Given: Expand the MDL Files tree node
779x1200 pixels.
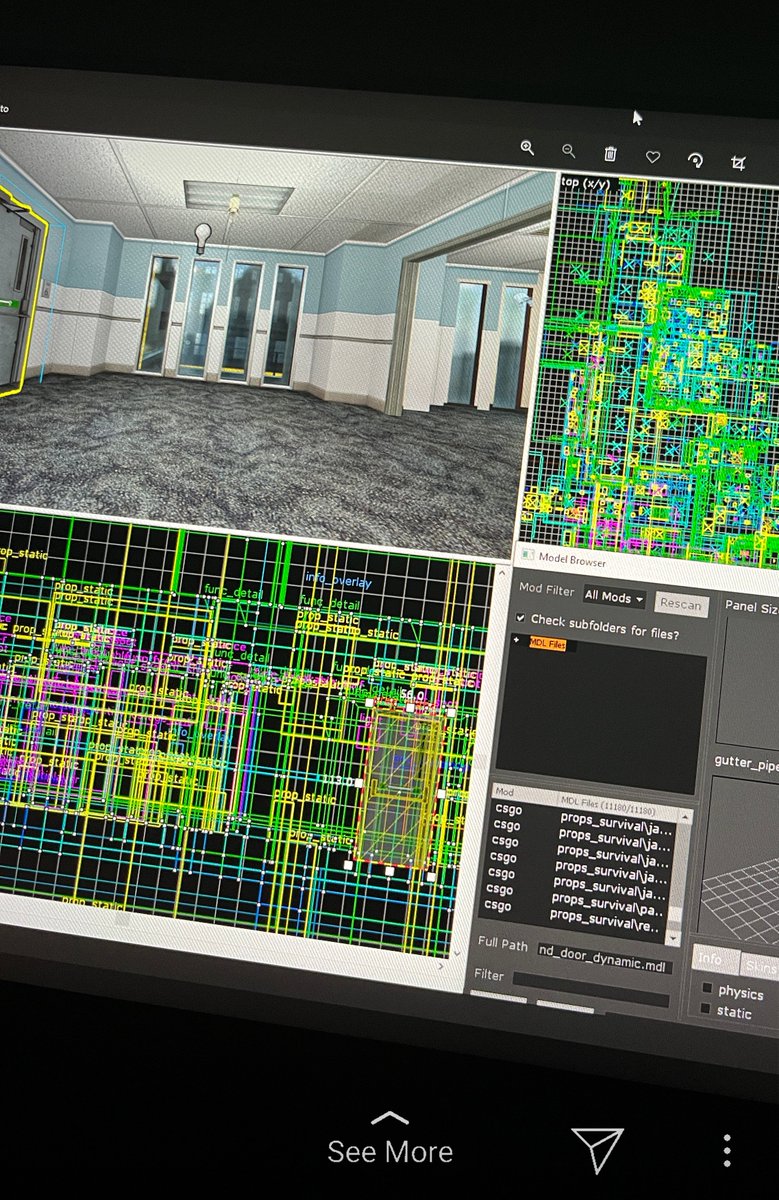Looking at the screenshot, I should [x=516, y=641].
